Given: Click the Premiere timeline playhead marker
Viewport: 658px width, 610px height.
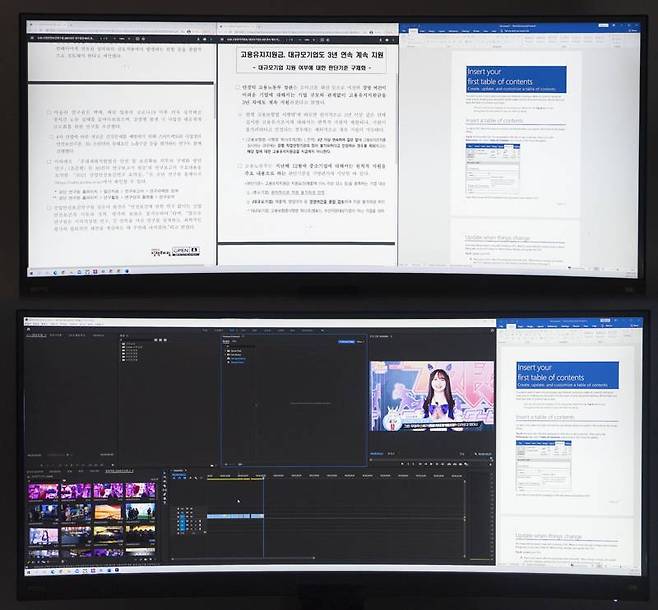Looking at the screenshot, I should [x=264, y=477].
